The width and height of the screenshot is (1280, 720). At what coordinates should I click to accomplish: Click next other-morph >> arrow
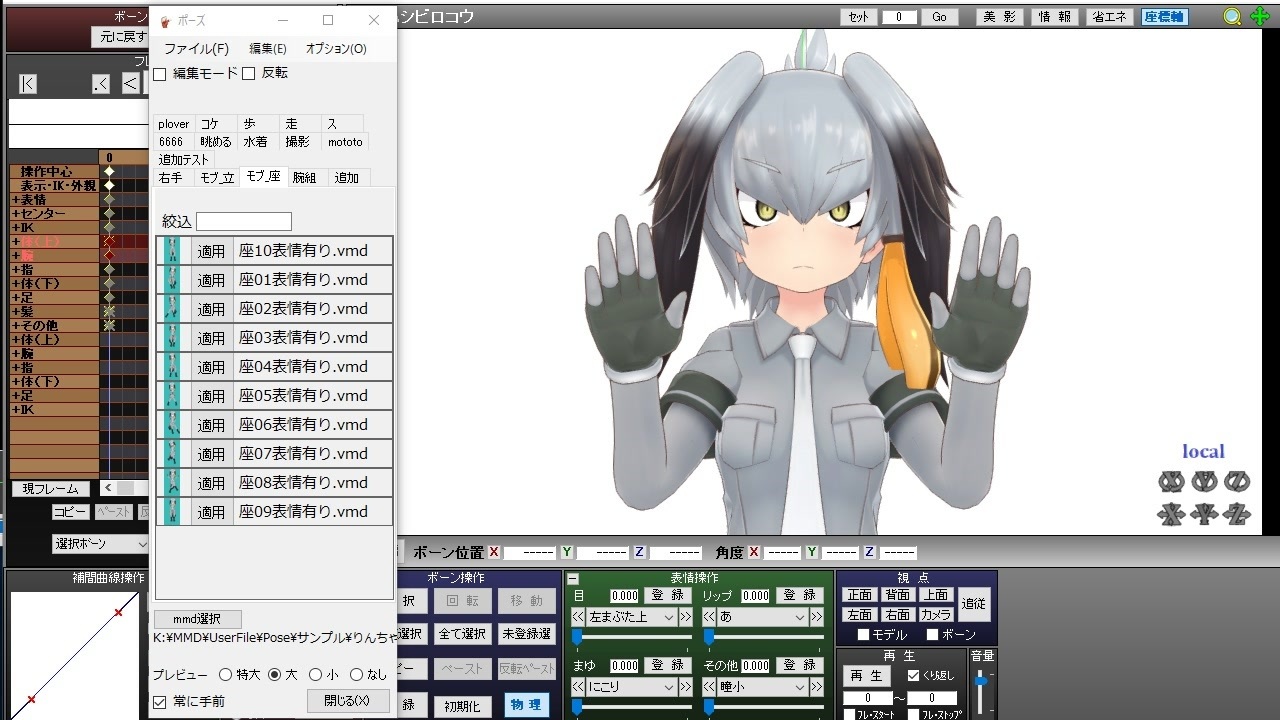(817, 687)
